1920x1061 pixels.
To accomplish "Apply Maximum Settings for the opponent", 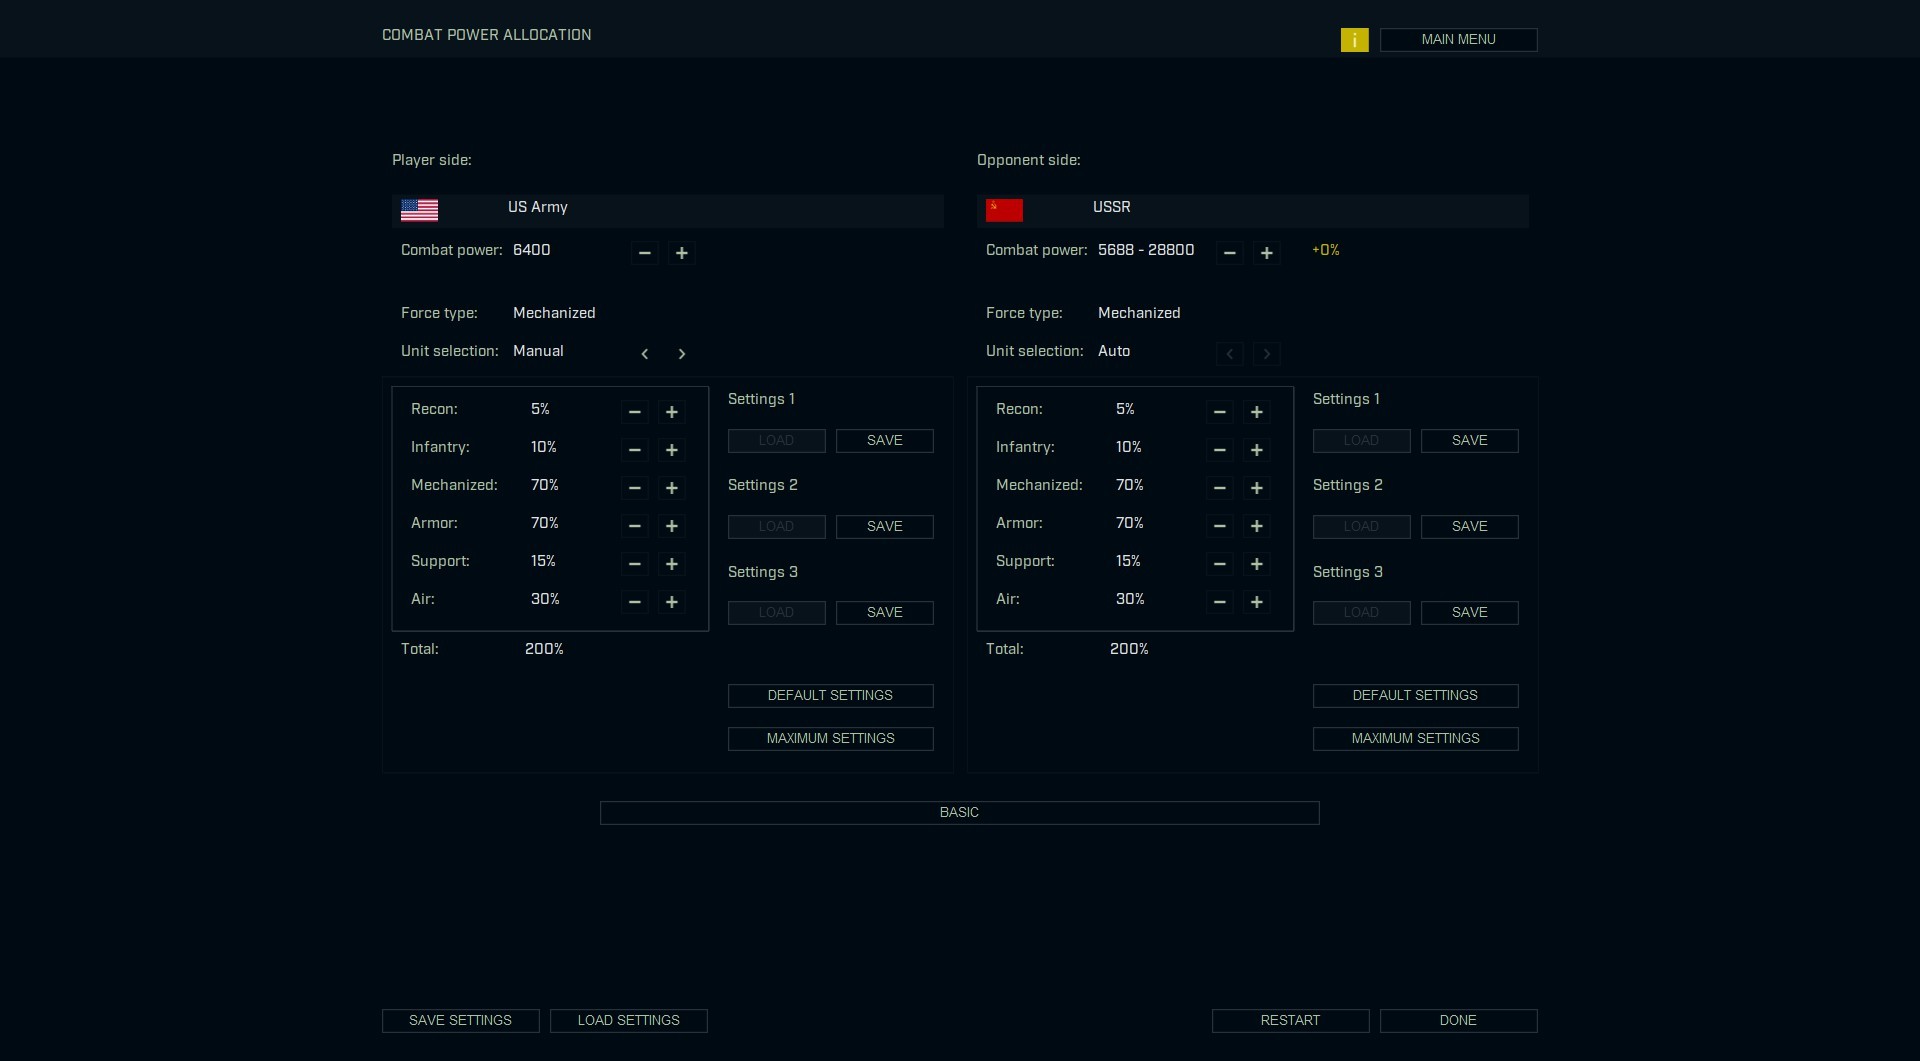I will pos(1415,739).
